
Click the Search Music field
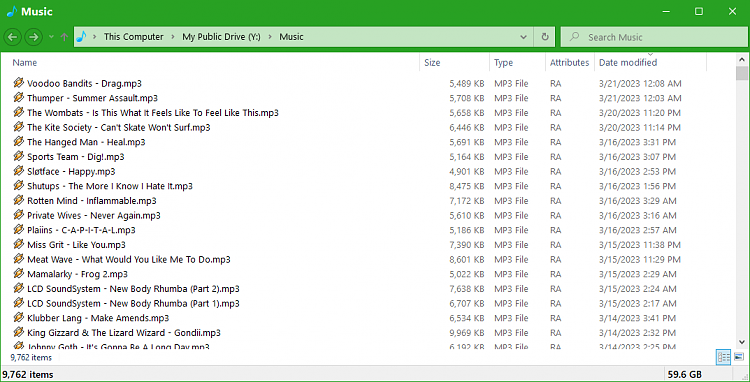[653, 37]
